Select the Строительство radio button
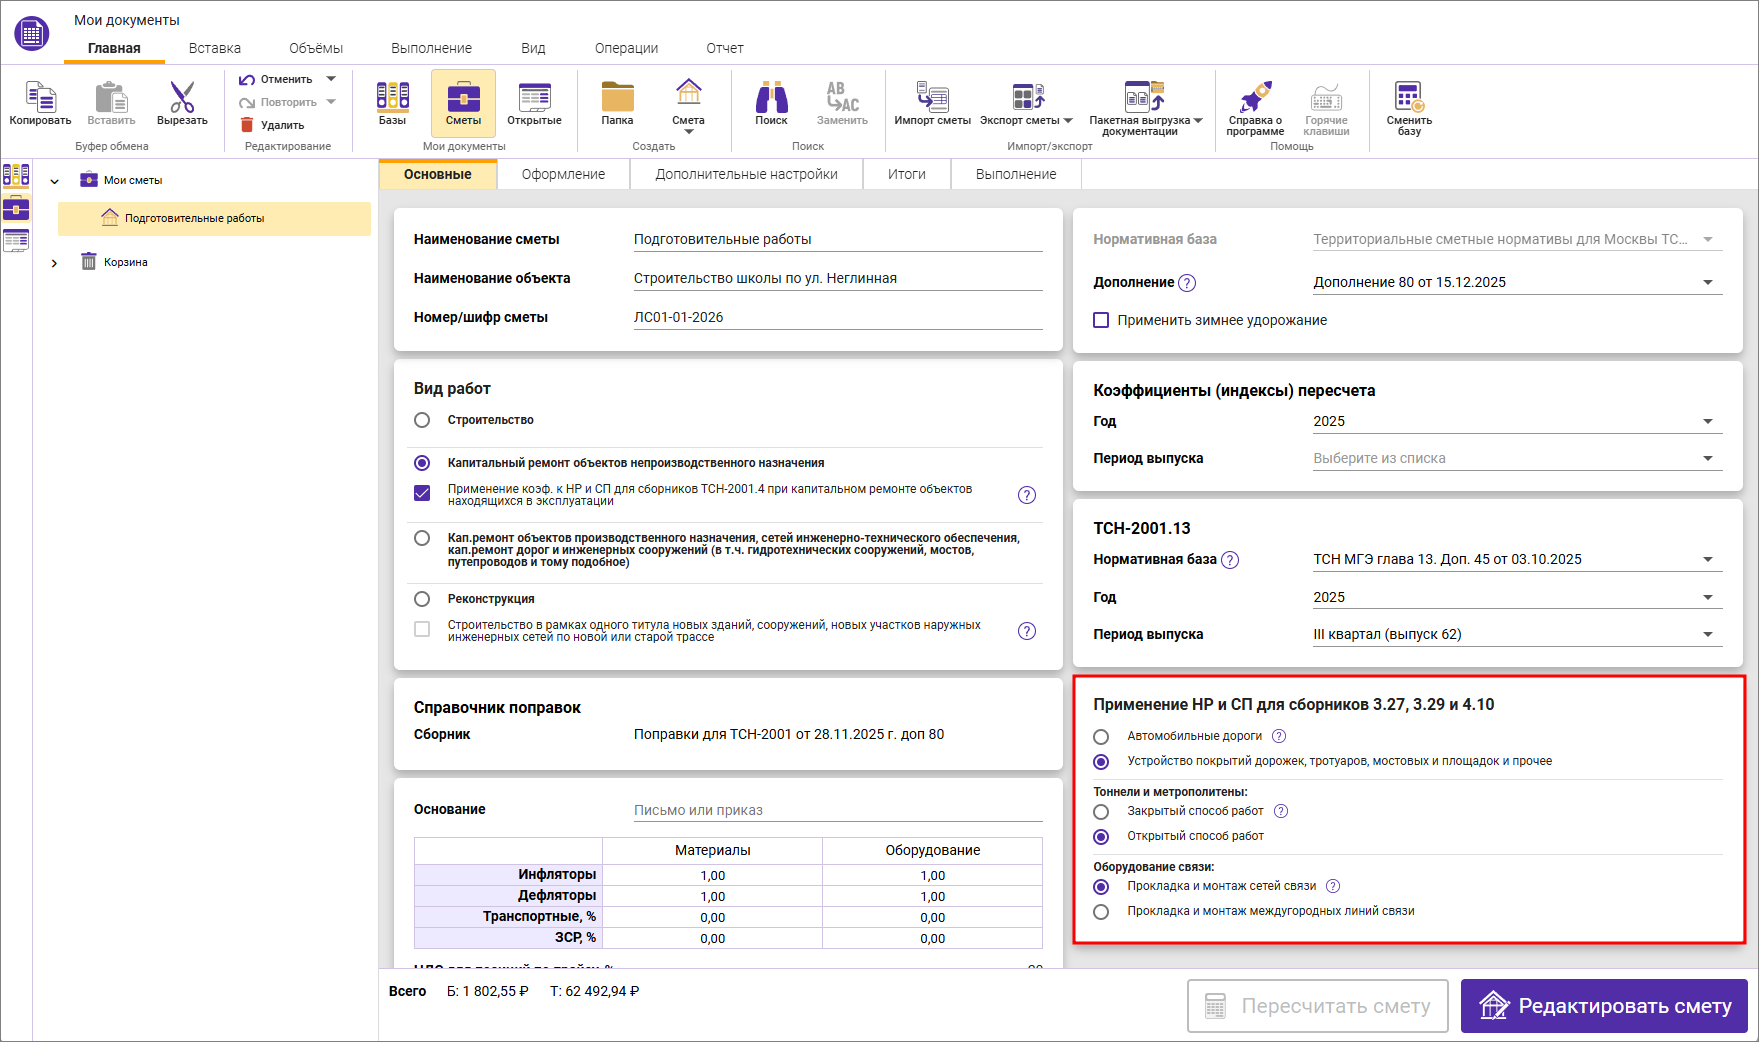Image resolution: width=1759 pixels, height=1042 pixels. (x=422, y=420)
